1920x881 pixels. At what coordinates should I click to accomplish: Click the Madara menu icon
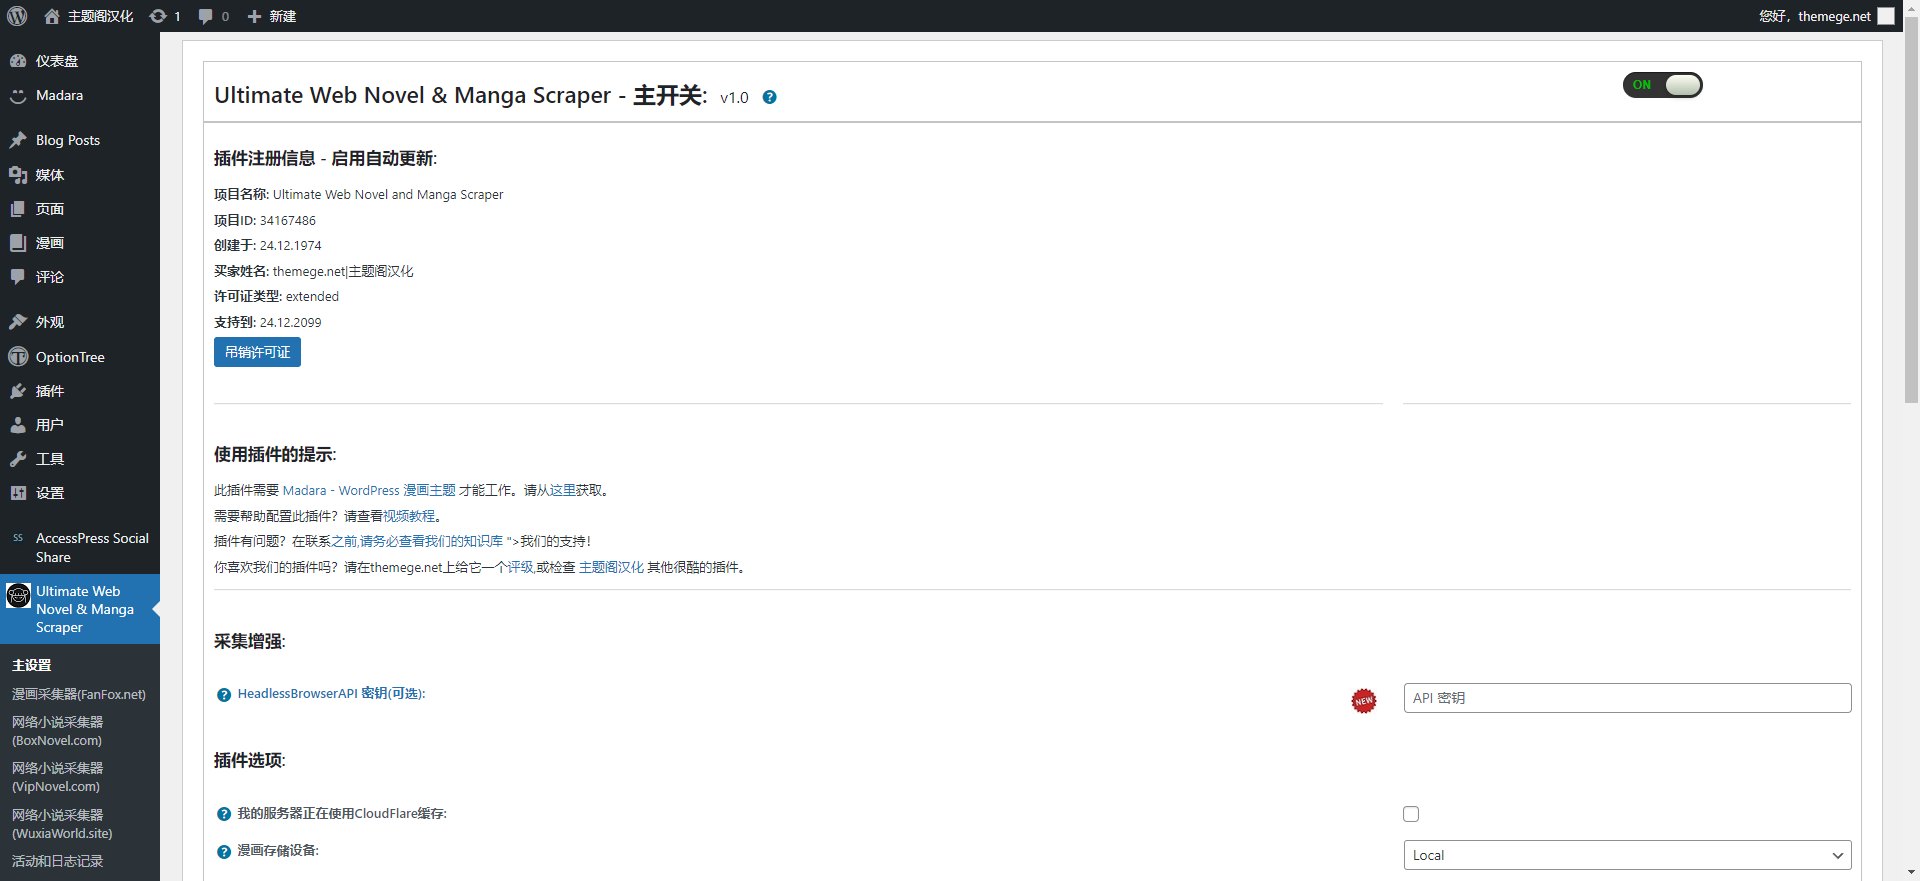point(18,96)
